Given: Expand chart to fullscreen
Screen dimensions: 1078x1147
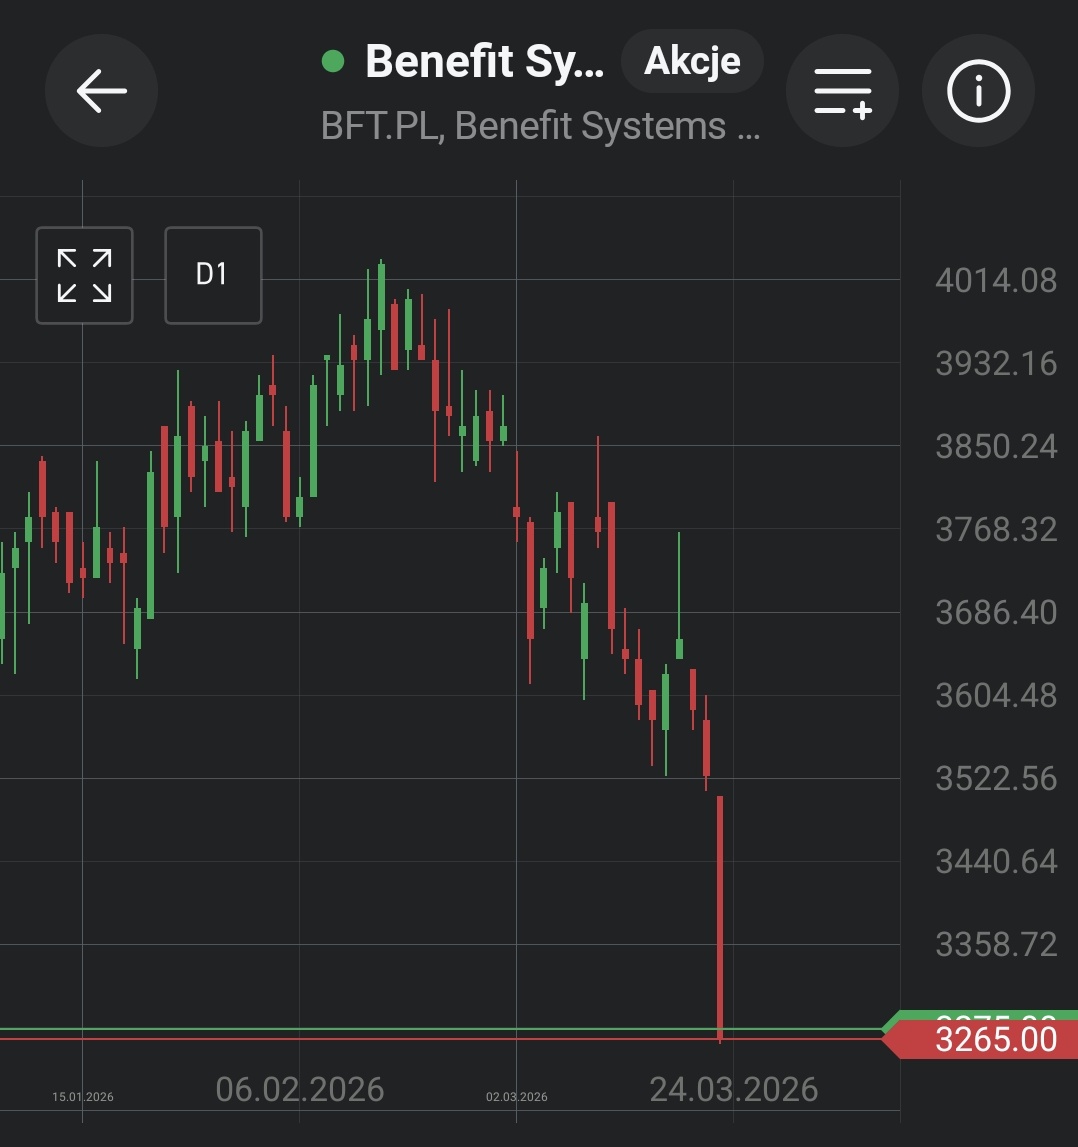Looking at the screenshot, I should tap(84, 275).
